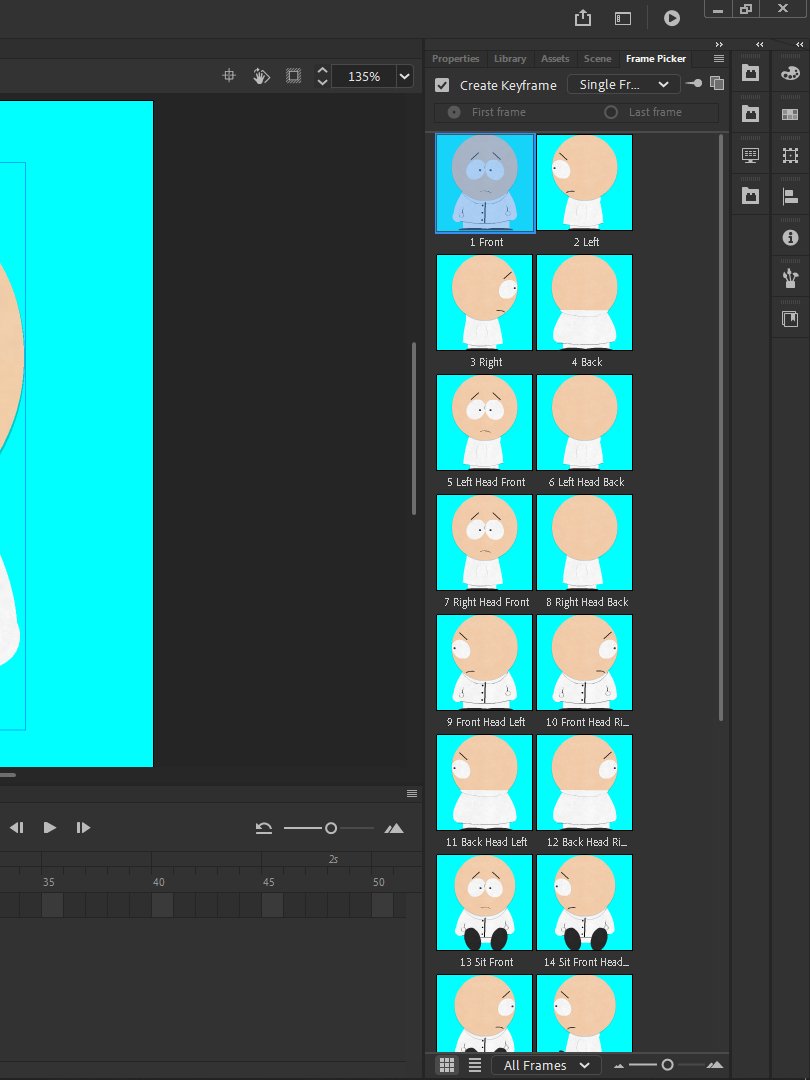Adjust the Frame Picker thumbnail size slider
810x1080 pixels.
666,1065
